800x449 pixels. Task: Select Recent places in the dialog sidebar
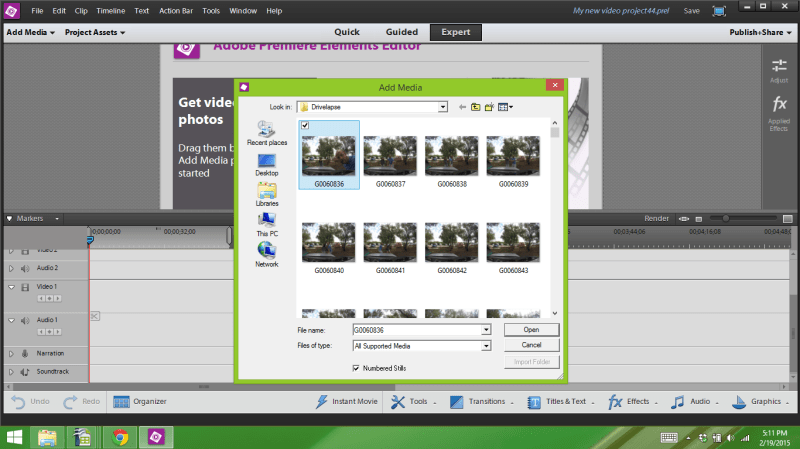point(267,133)
